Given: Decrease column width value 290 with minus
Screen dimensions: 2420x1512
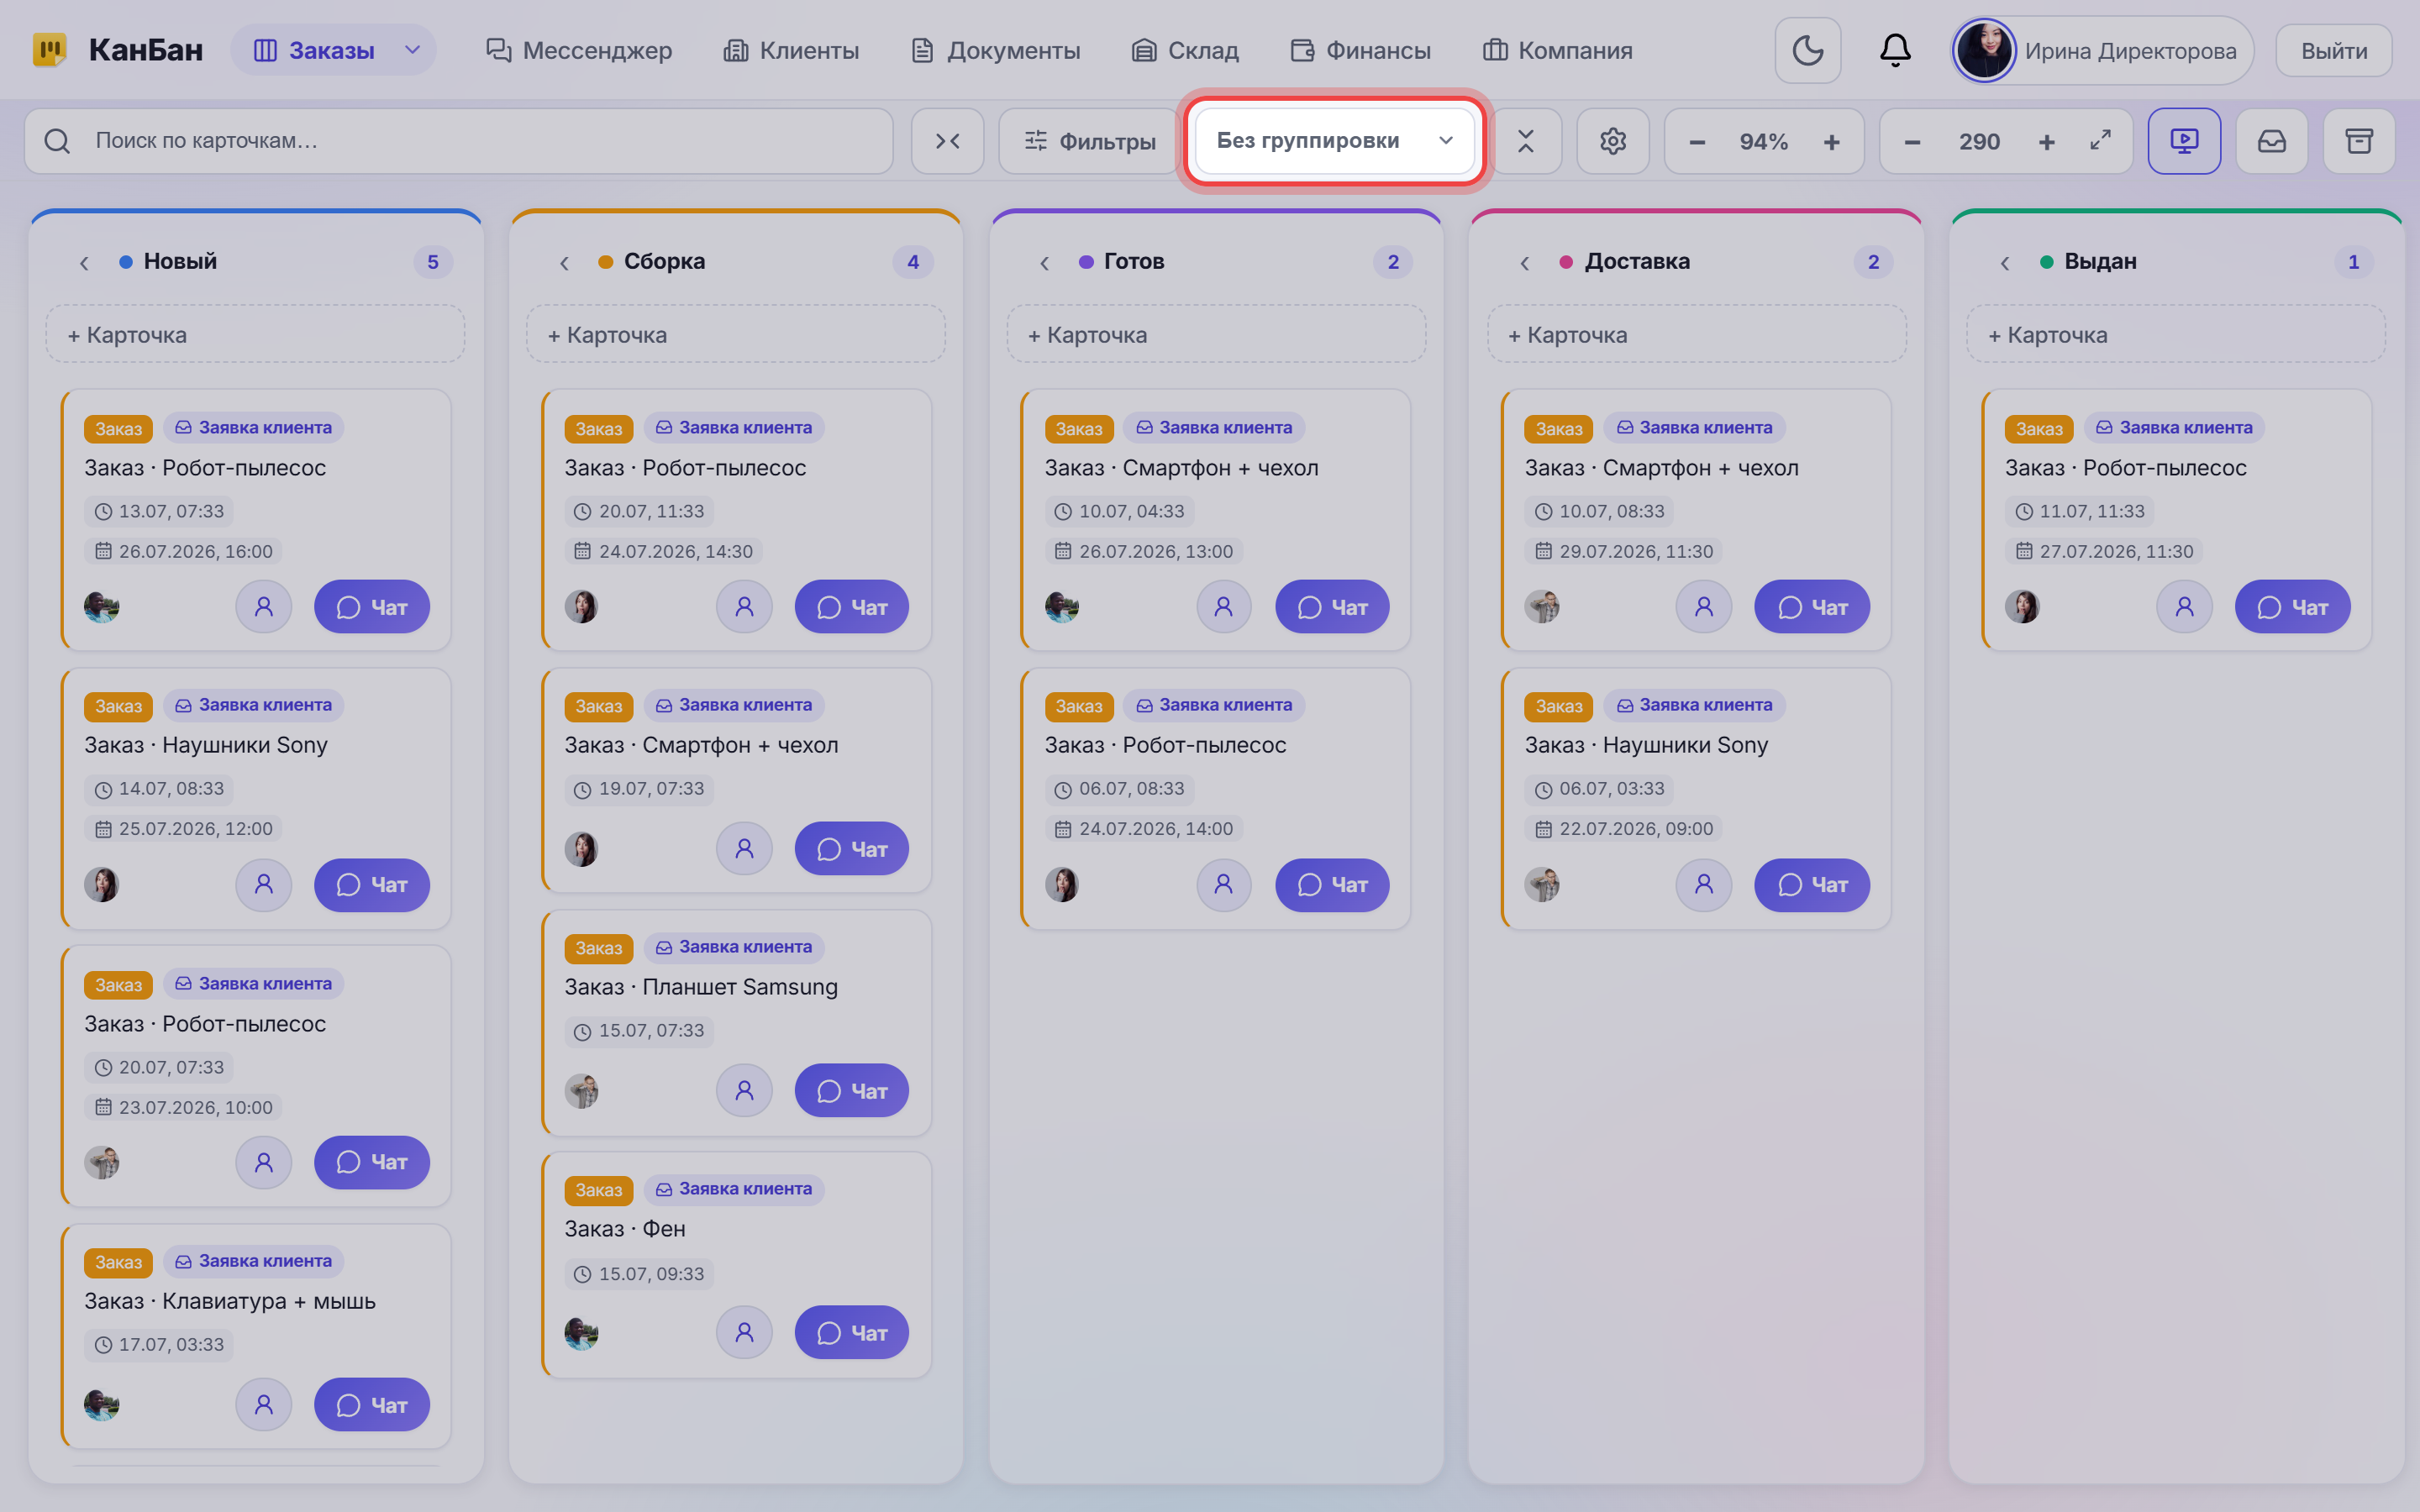Looking at the screenshot, I should pos(1912,142).
